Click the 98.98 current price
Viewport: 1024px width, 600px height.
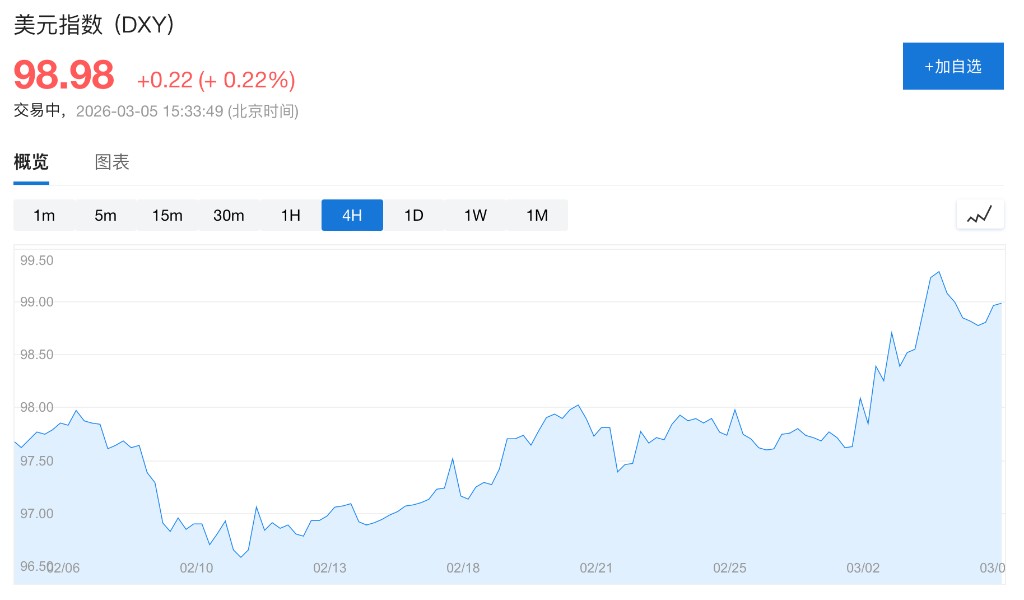tap(64, 76)
